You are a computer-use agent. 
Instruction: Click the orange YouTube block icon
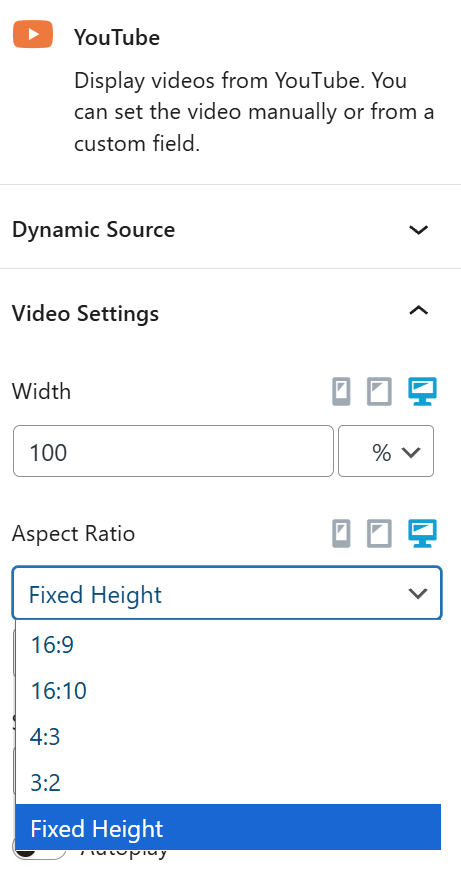33,34
